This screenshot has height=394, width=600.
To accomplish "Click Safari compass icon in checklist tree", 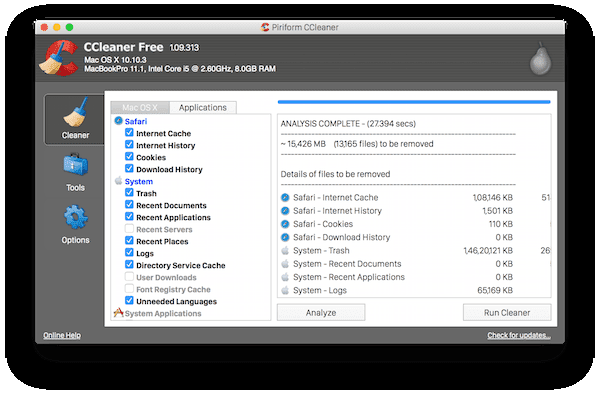I will coord(118,121).
